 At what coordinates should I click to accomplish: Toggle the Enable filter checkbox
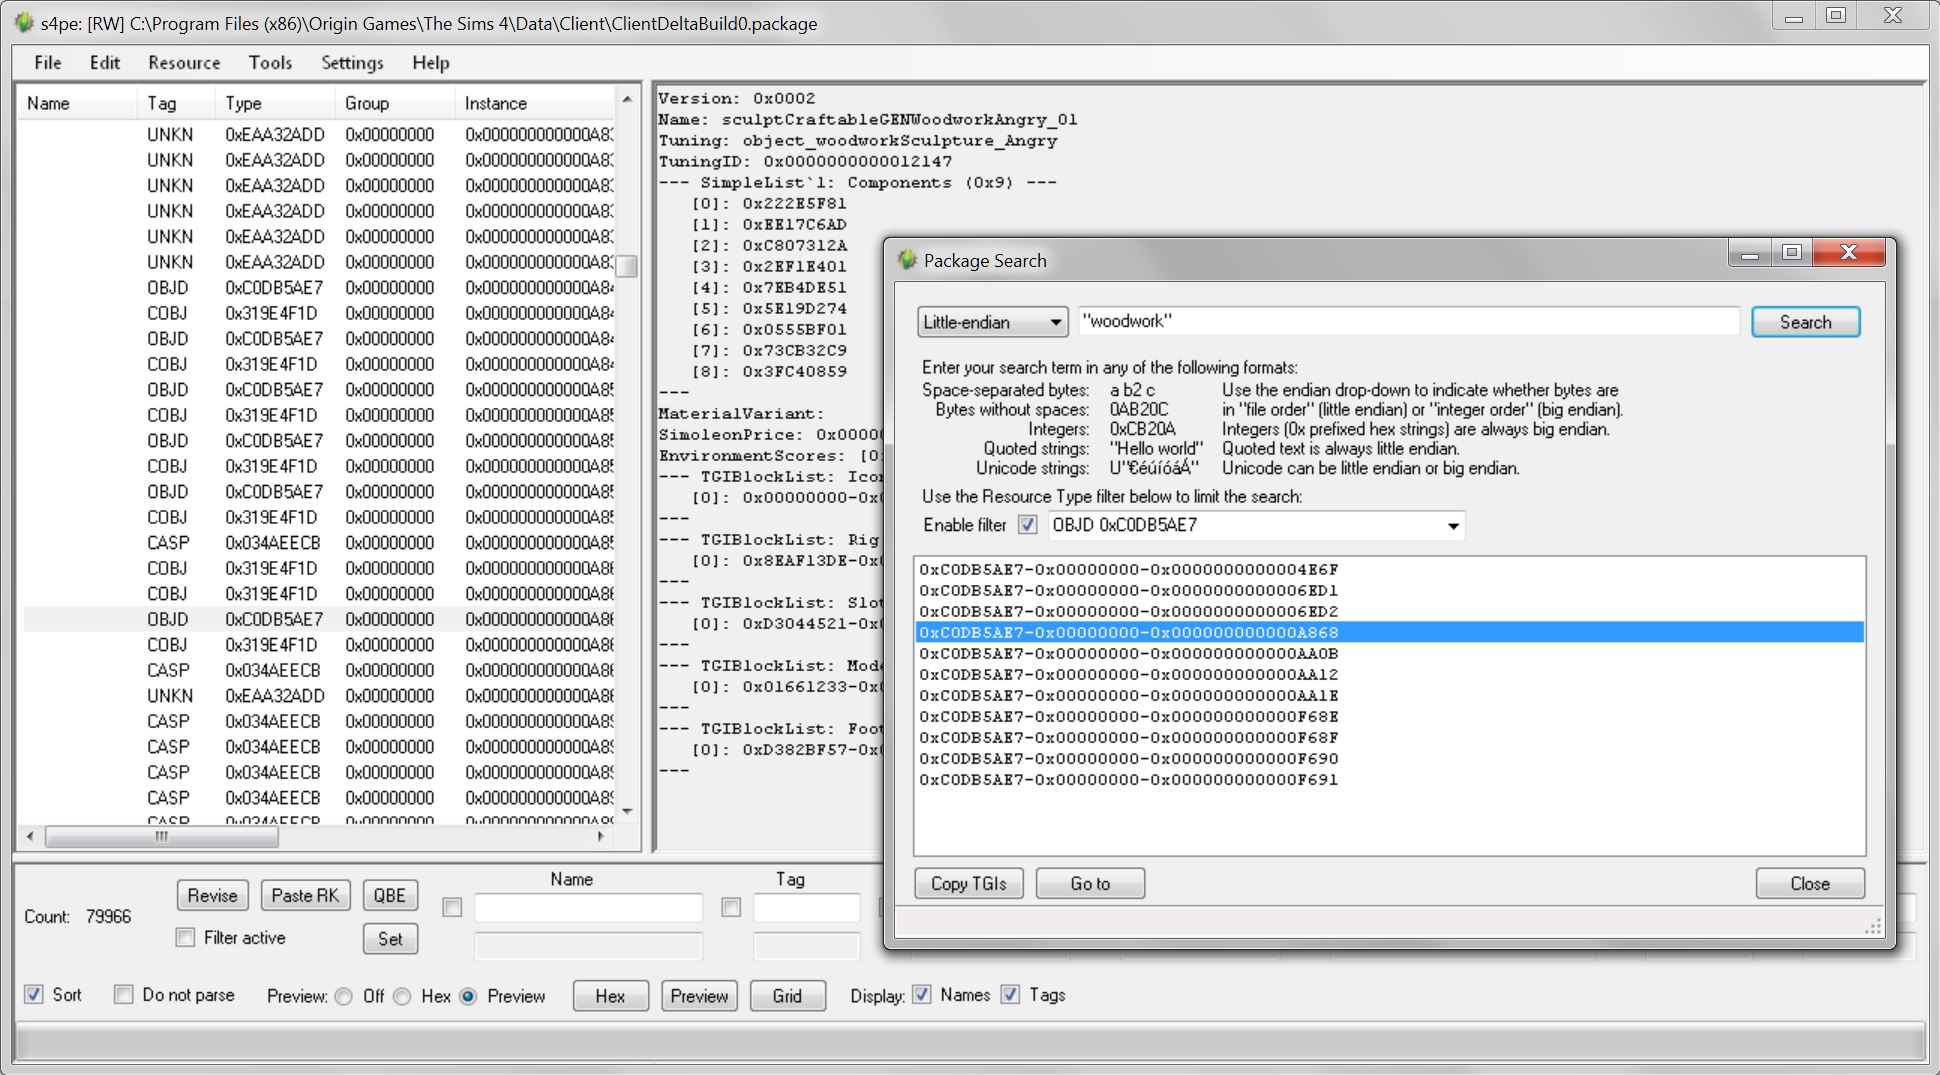(x=1027, y=525)
